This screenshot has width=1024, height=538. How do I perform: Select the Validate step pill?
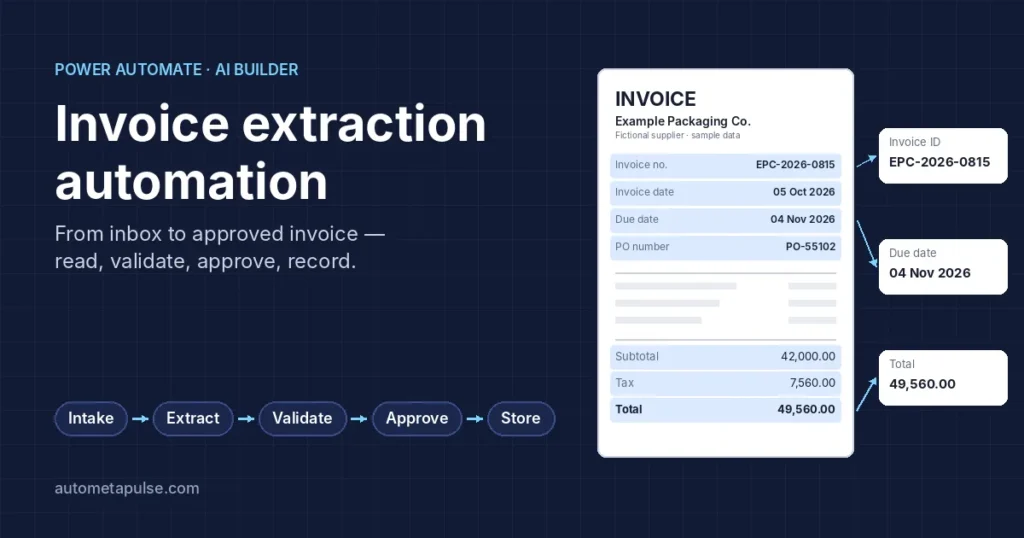[x=302, y=419]
